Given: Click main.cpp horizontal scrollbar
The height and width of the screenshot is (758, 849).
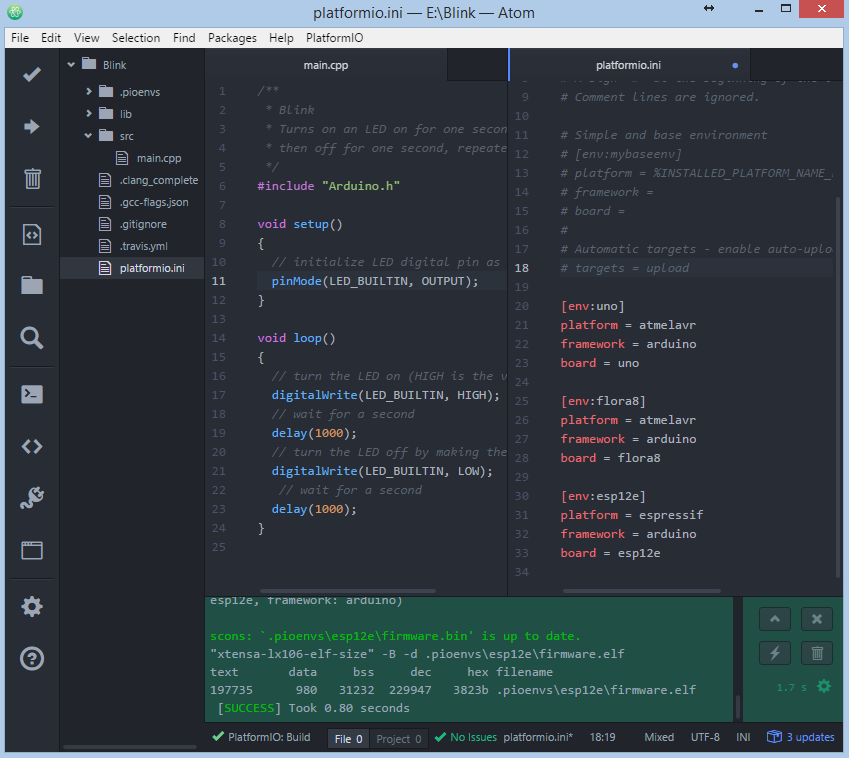Looking at the screenshot, I should [x=348, y=591].
